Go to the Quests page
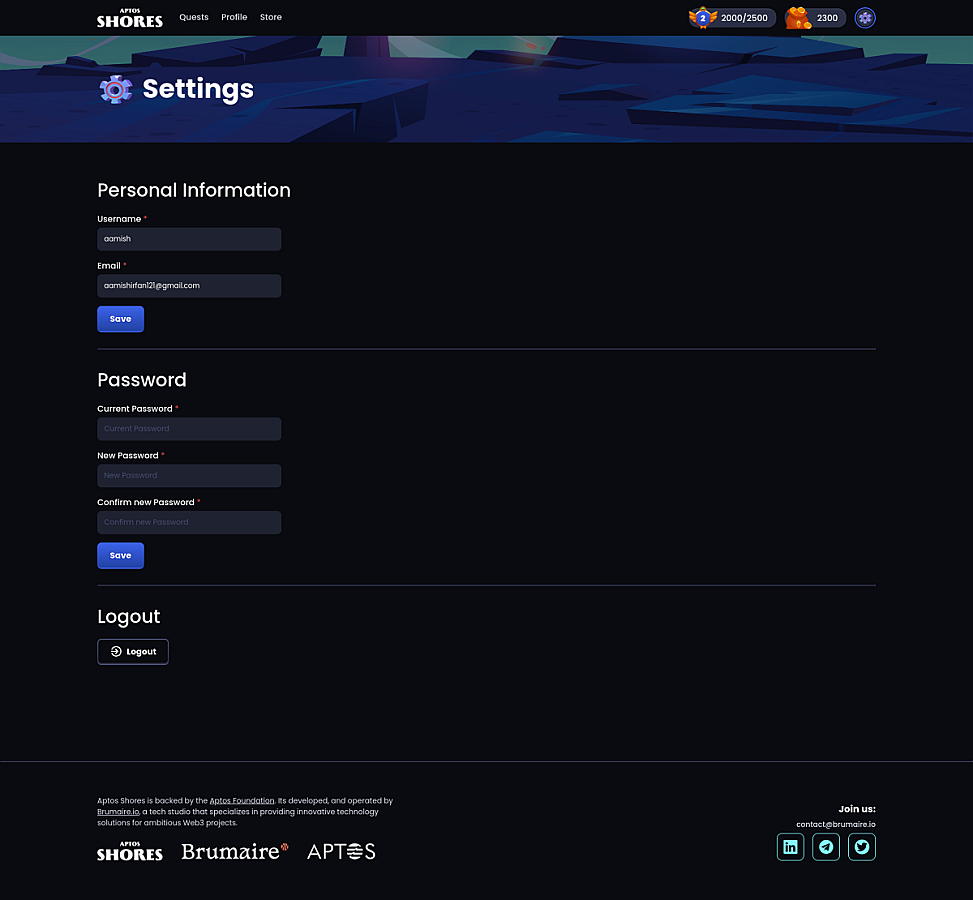The height and width of the screenshot is (900, 973). (194, 17)
